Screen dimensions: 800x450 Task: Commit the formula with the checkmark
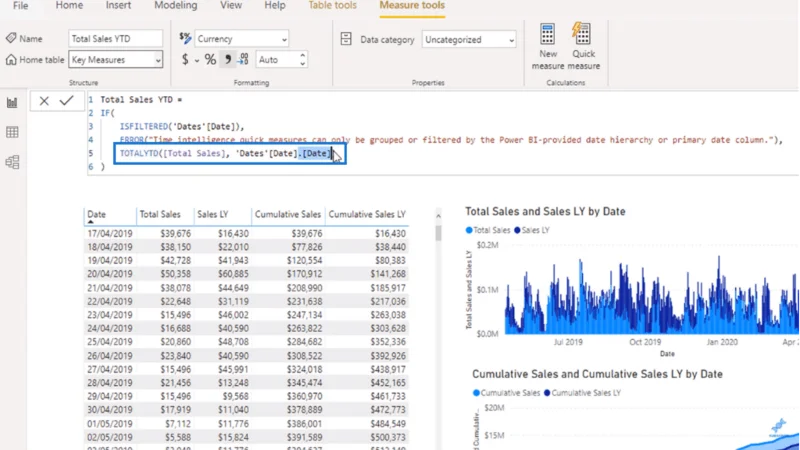pyautogui.click(x=66, y=101)
